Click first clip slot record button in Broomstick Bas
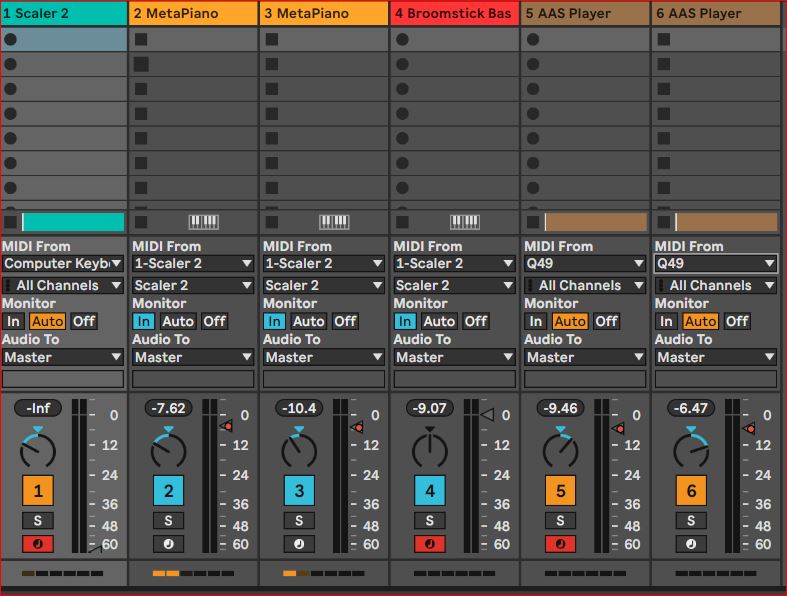 point(402,39)
